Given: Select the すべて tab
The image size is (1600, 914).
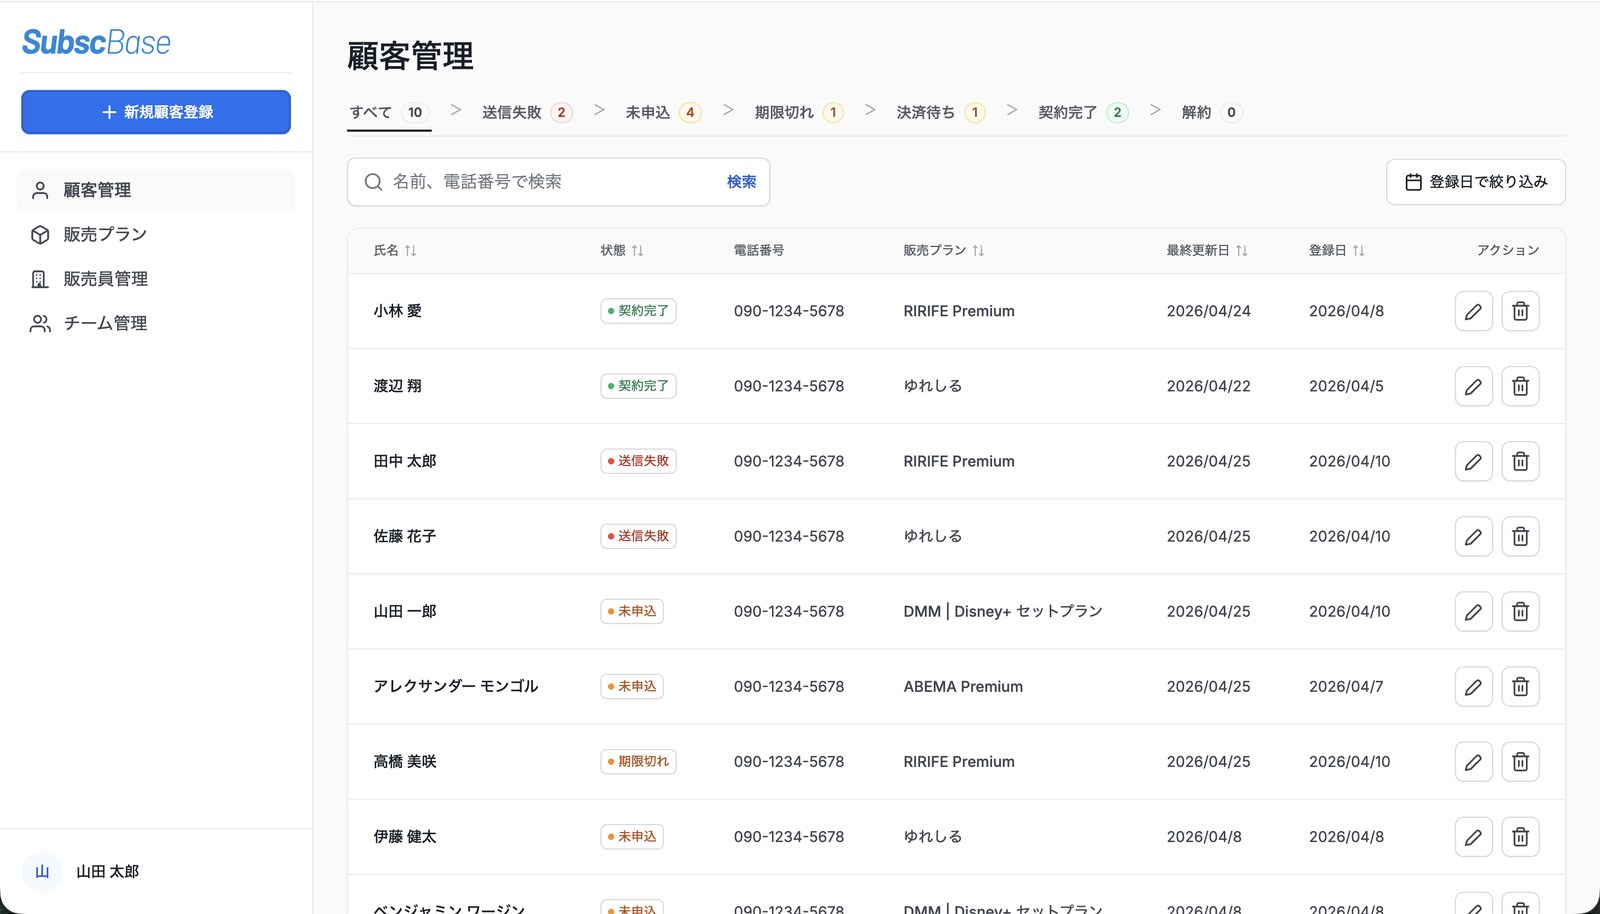Looking at the screenshot, I should point(389,112).
